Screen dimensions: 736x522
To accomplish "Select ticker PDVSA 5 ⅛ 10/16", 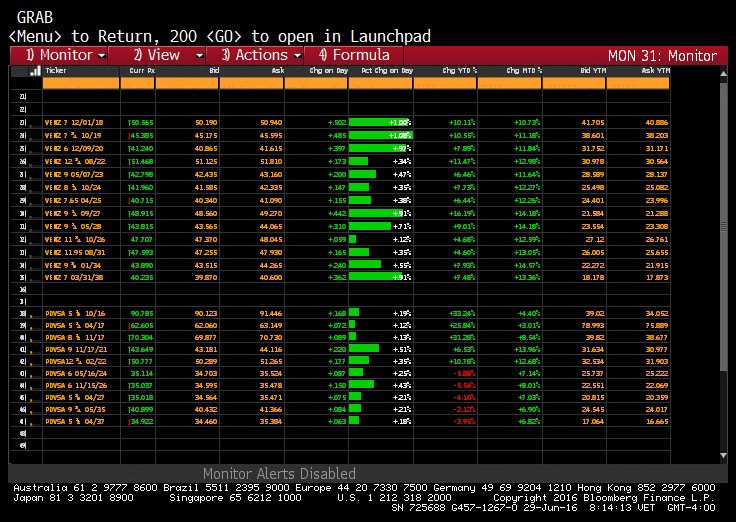I will (75, 314).
